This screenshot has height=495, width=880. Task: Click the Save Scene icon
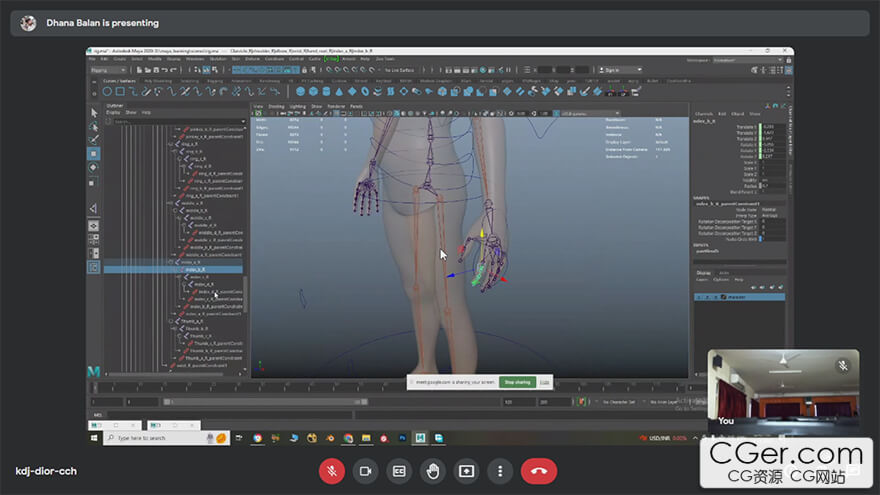(156, 70)
